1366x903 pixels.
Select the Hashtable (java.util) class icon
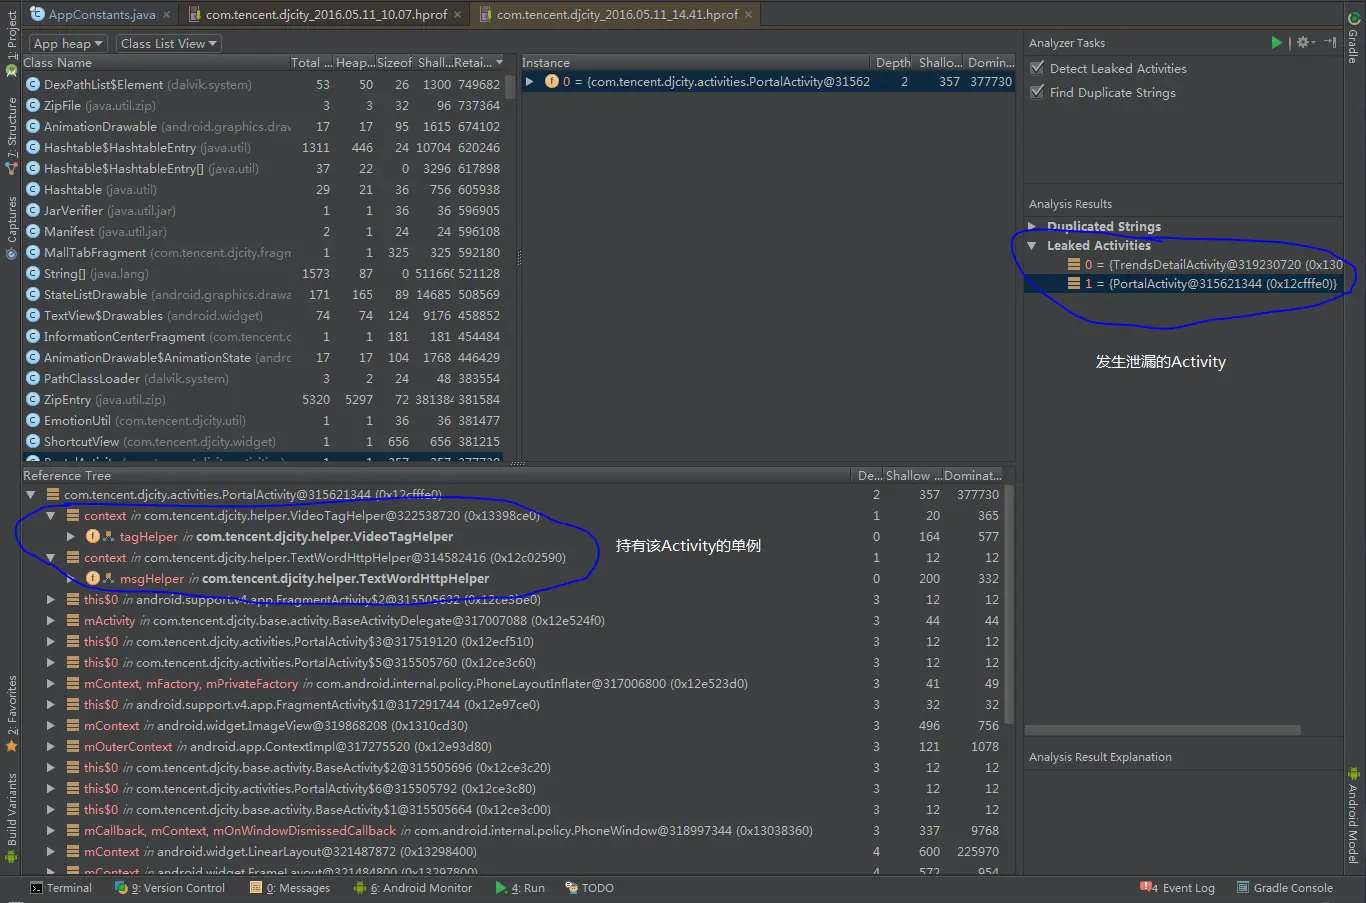click(33, 189)
